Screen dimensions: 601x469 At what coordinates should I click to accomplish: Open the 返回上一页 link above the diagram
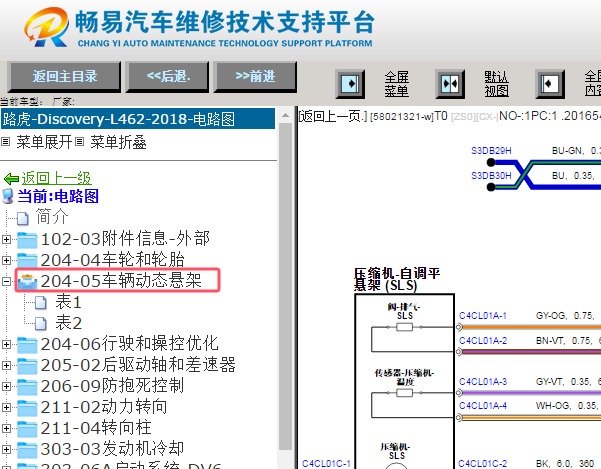(333, 116)
